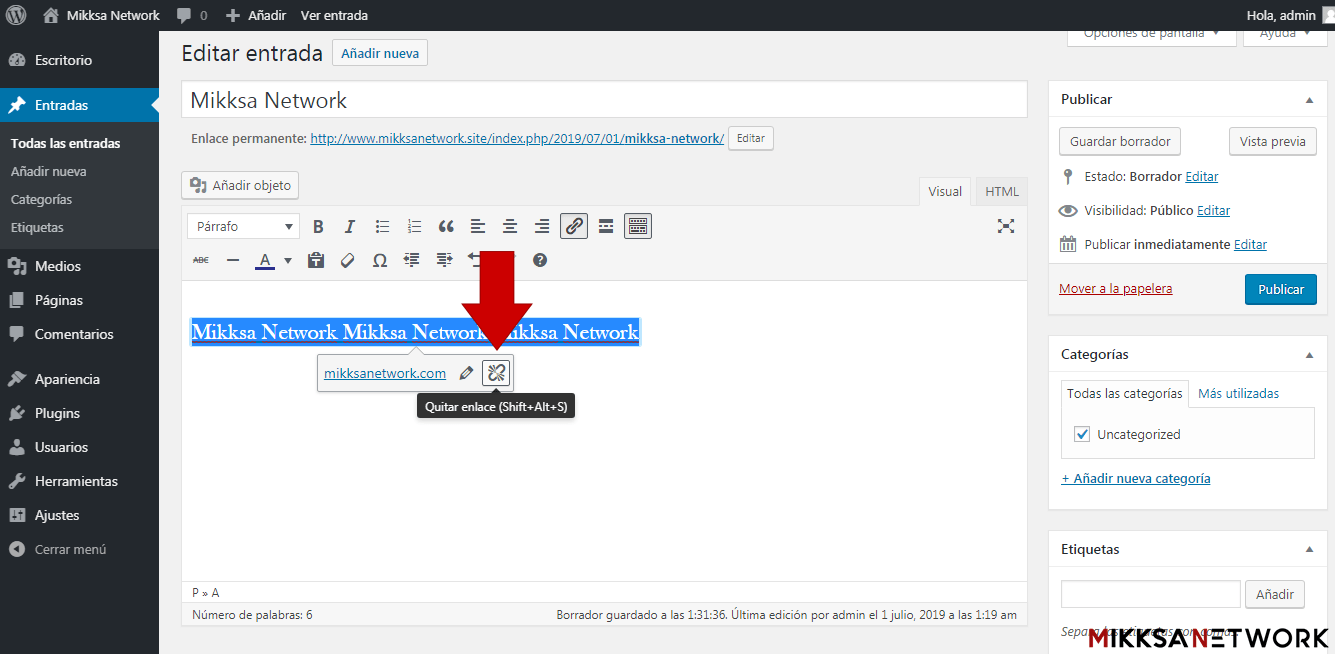Click the blue Publicar button
This screenshot has height=654, width=1335.
pyautogui.click(x=1280, y=289)
